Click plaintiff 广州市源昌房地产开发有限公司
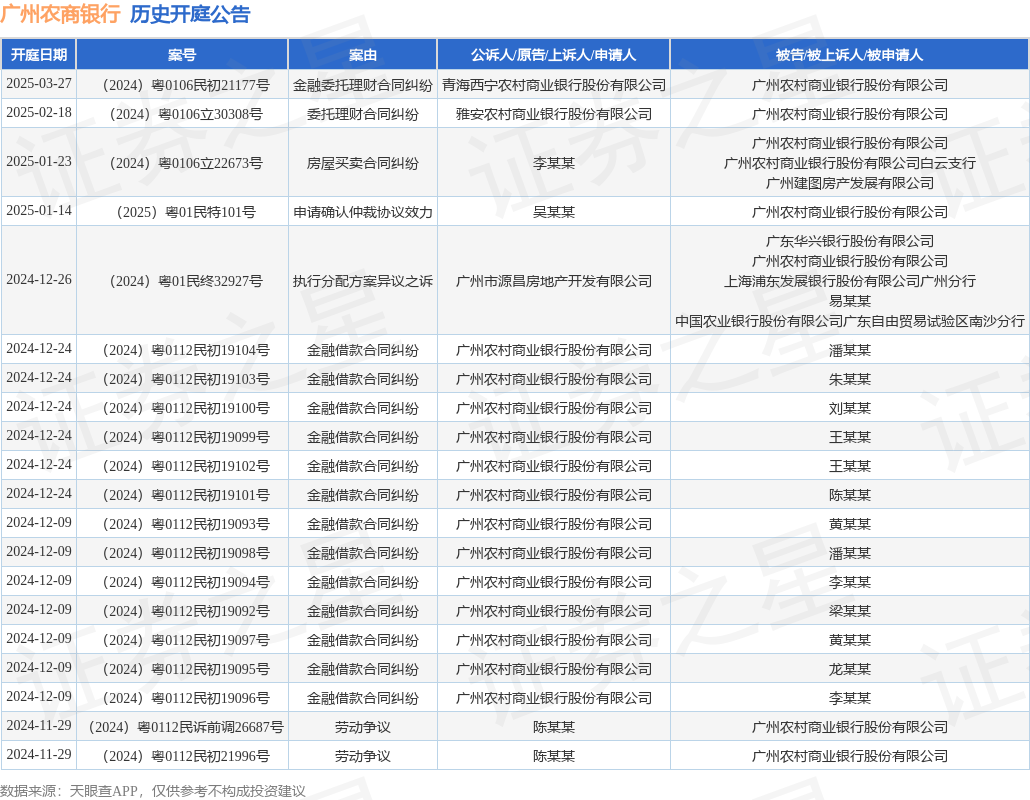 click(x=554, y=281)
